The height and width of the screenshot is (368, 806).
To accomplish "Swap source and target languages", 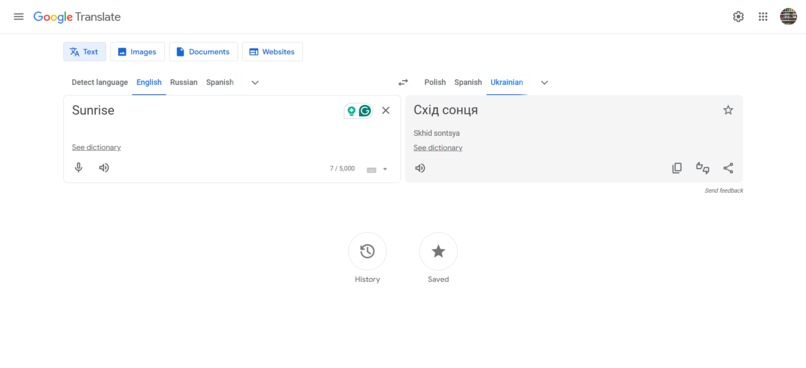I will point(403,82).
